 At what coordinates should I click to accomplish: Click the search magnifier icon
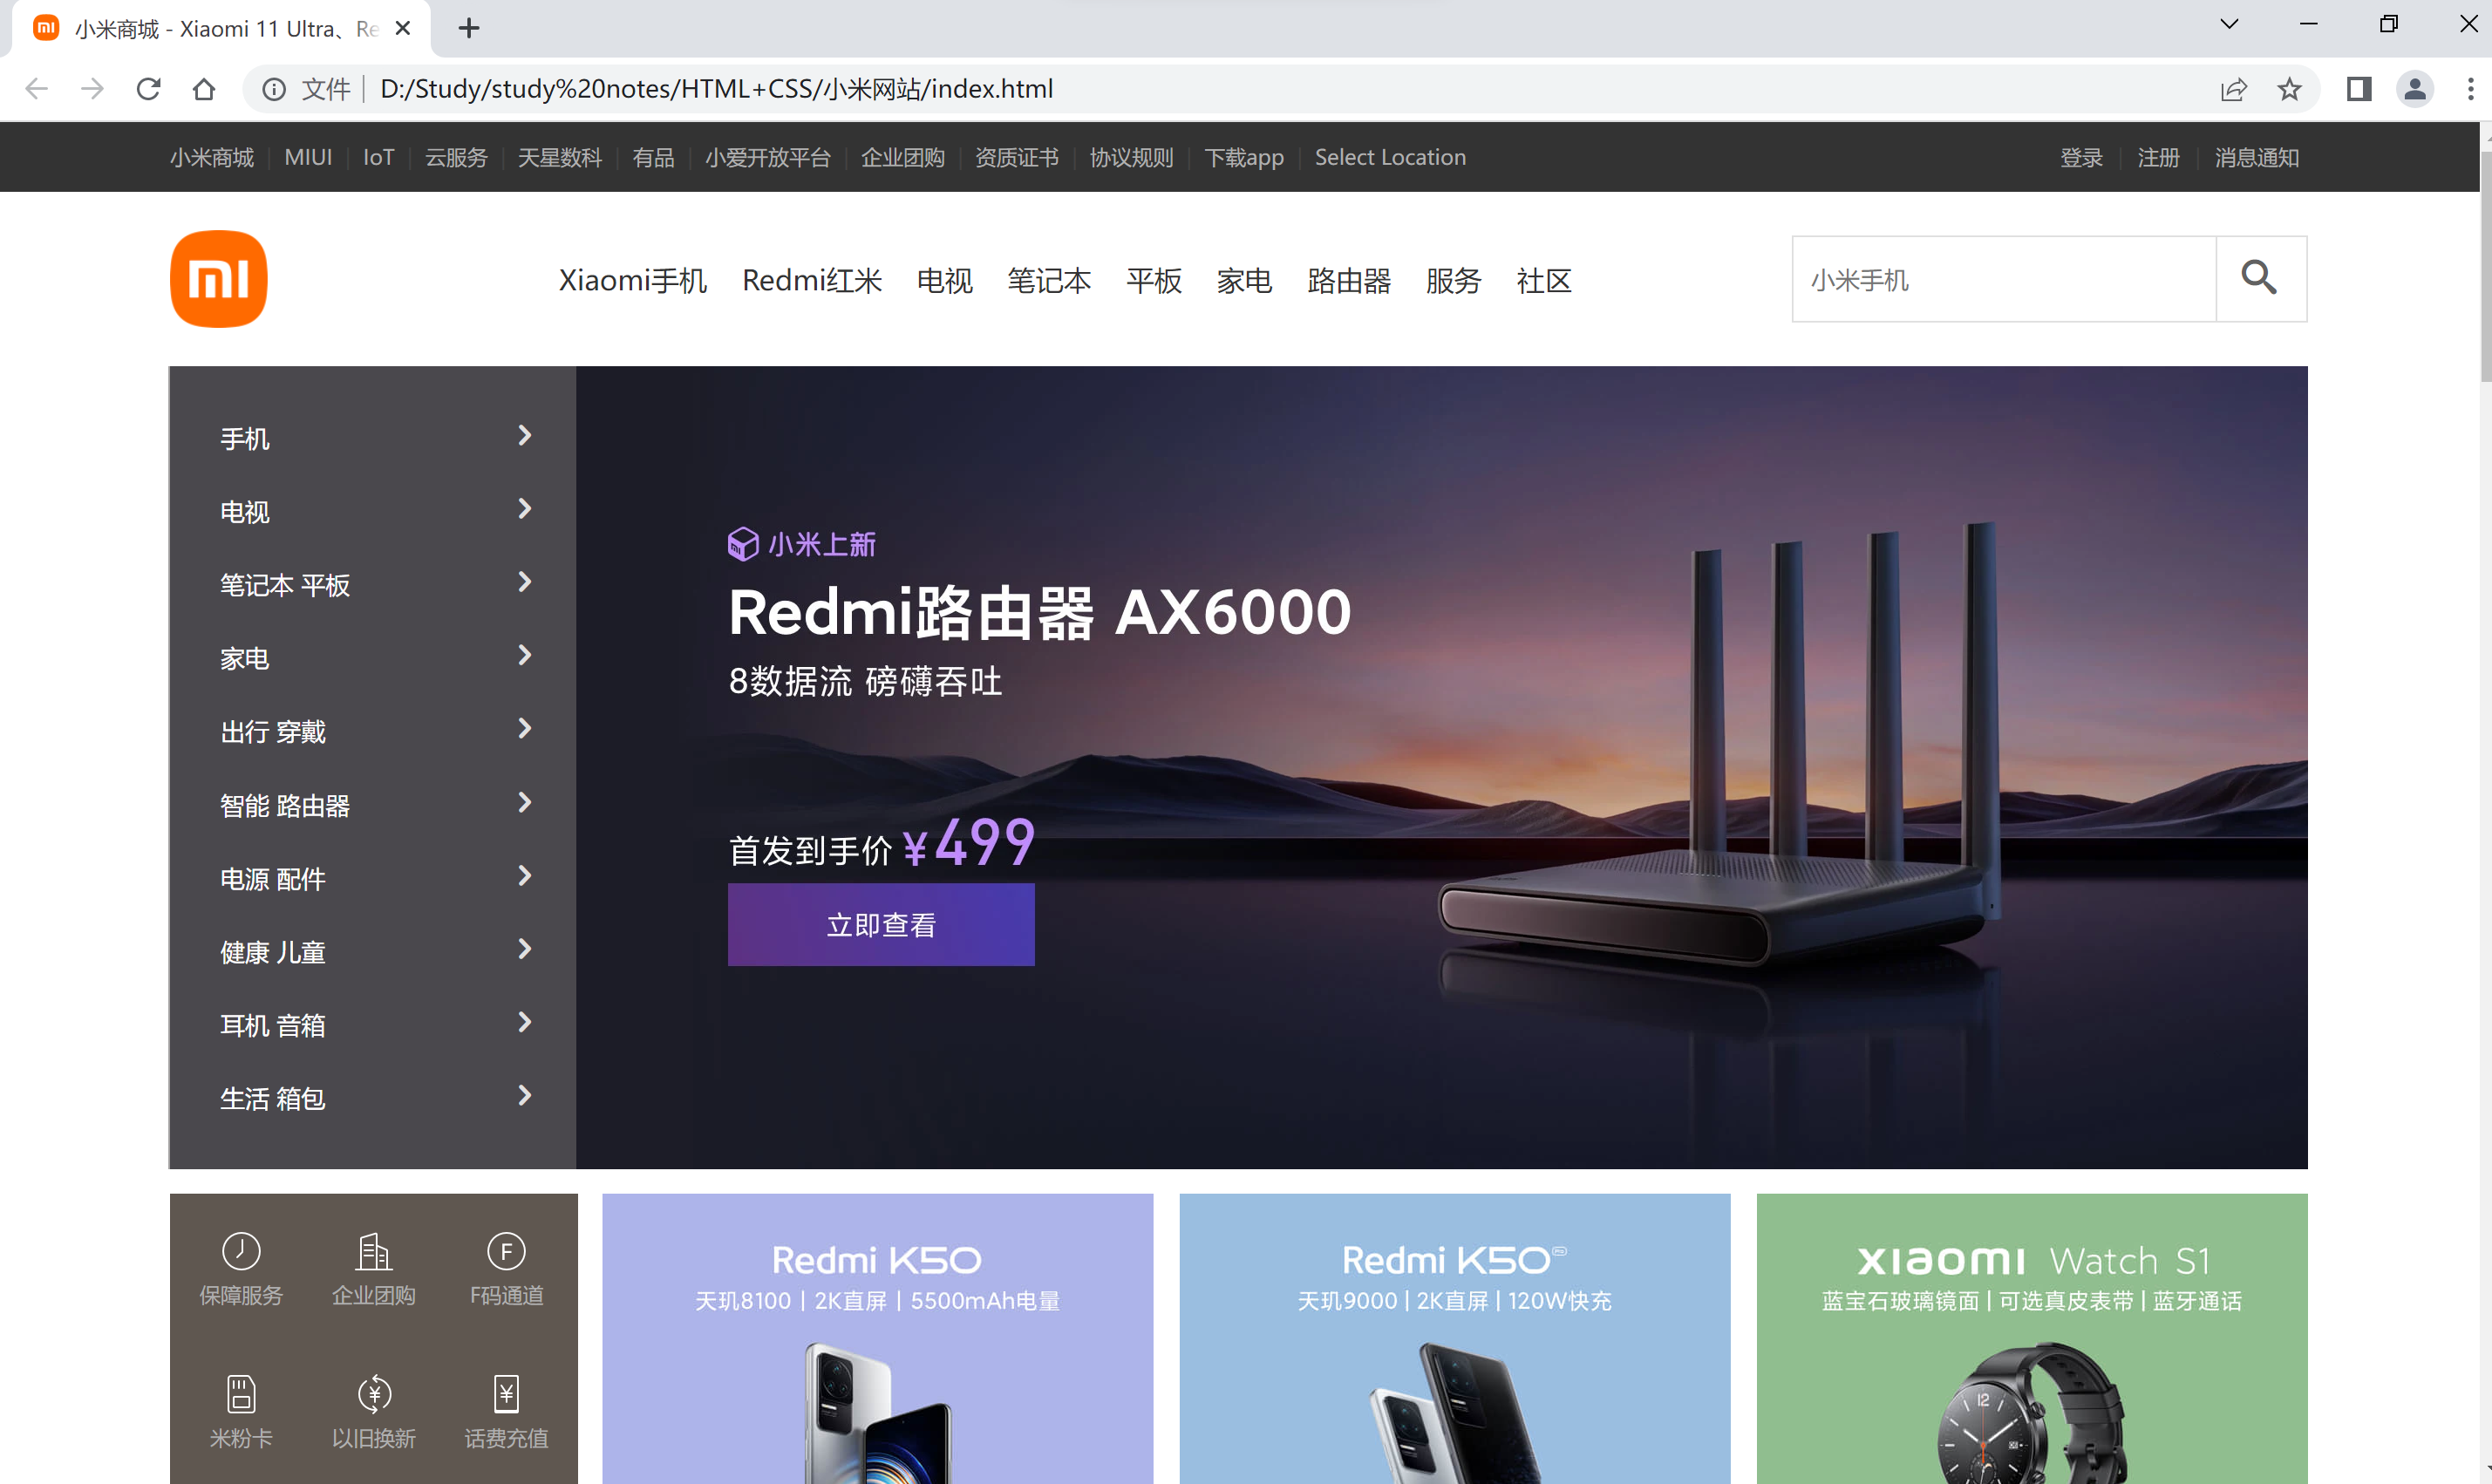click(x=2259, y=279)
